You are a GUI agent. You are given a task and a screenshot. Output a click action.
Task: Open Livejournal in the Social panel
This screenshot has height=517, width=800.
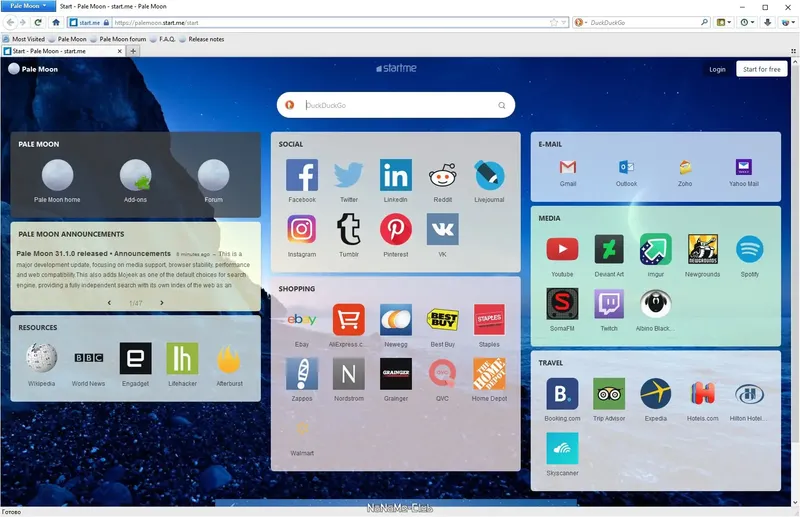click(x=489, y=175)
